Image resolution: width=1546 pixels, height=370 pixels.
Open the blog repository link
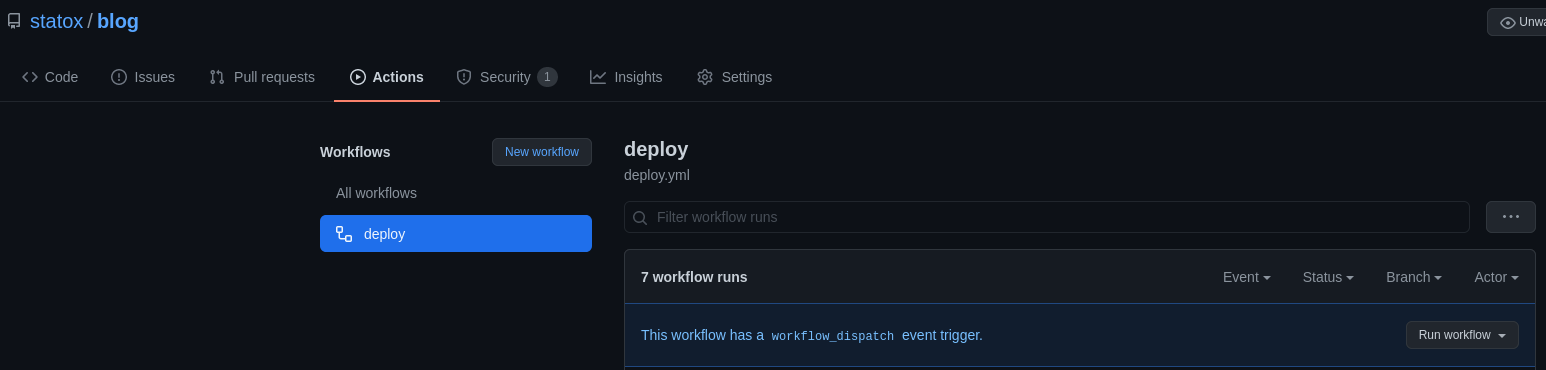pyautogui.click(x=118, y=21)
